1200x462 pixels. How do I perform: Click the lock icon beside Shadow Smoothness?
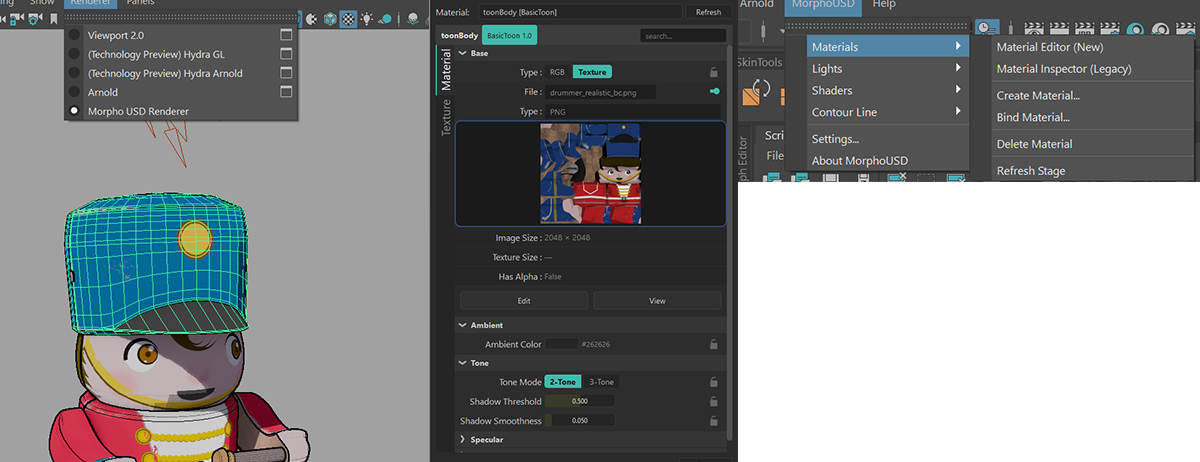[713, 421]
